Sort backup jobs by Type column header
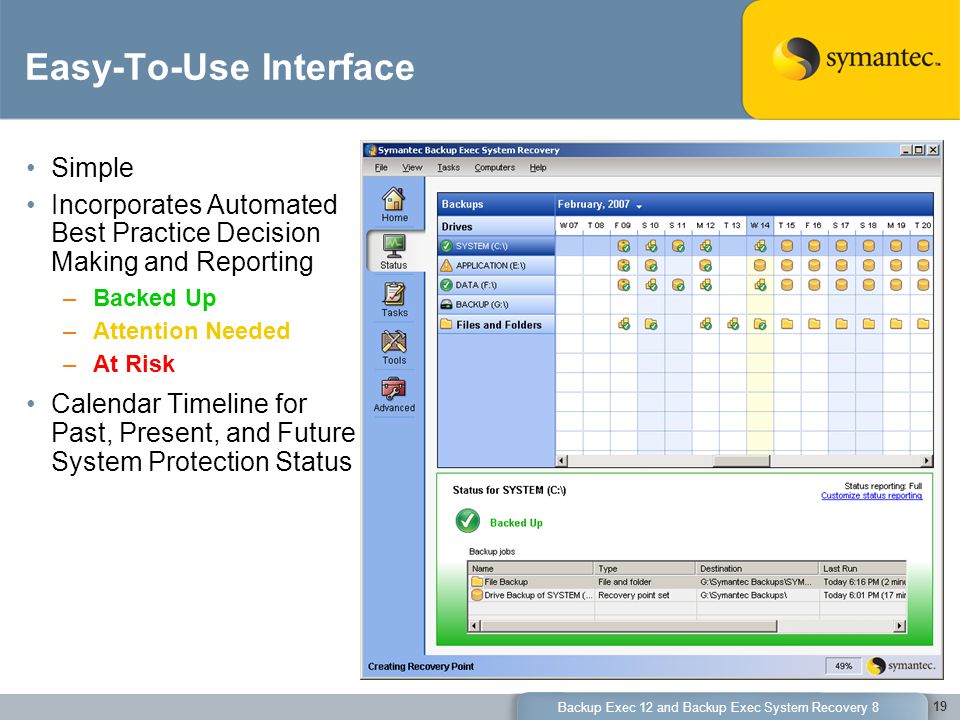The width and height of the screenshot is (960, 720). [x=645, y=568]
